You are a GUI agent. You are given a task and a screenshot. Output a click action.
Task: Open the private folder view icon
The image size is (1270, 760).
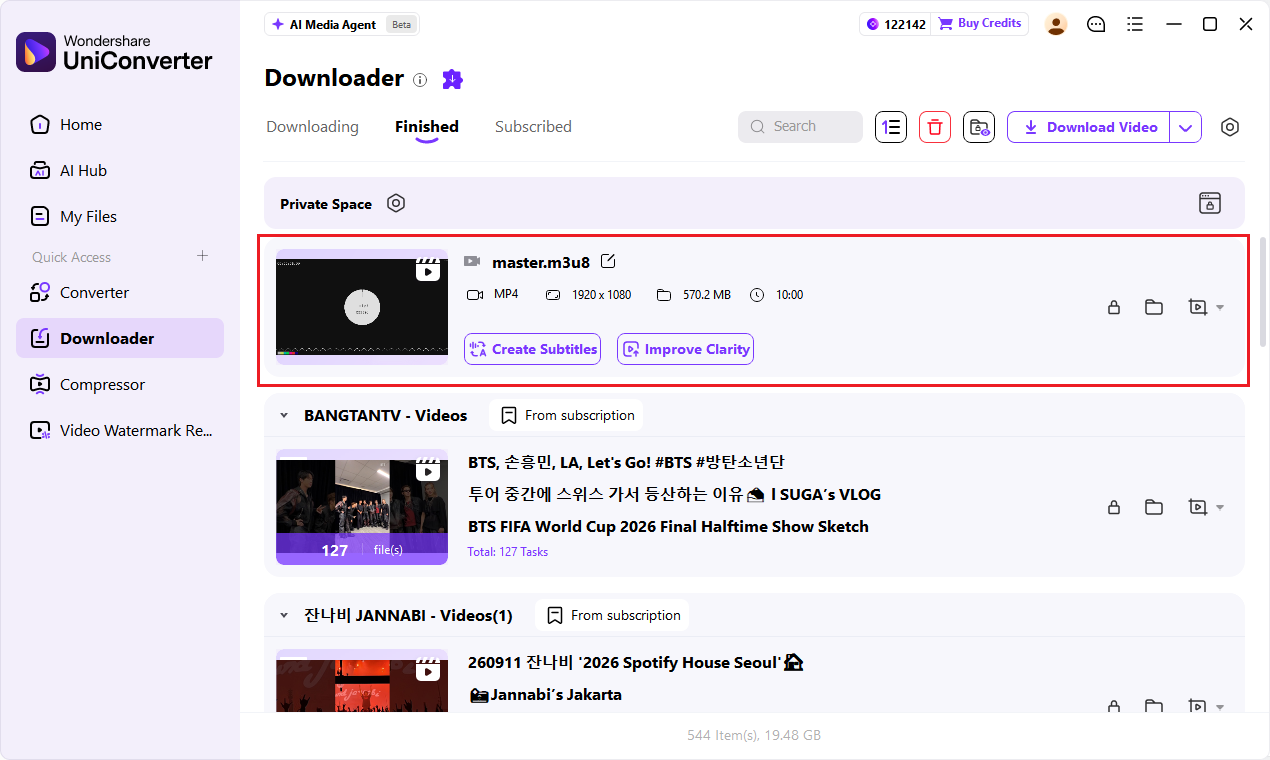(x=979, y=127)
